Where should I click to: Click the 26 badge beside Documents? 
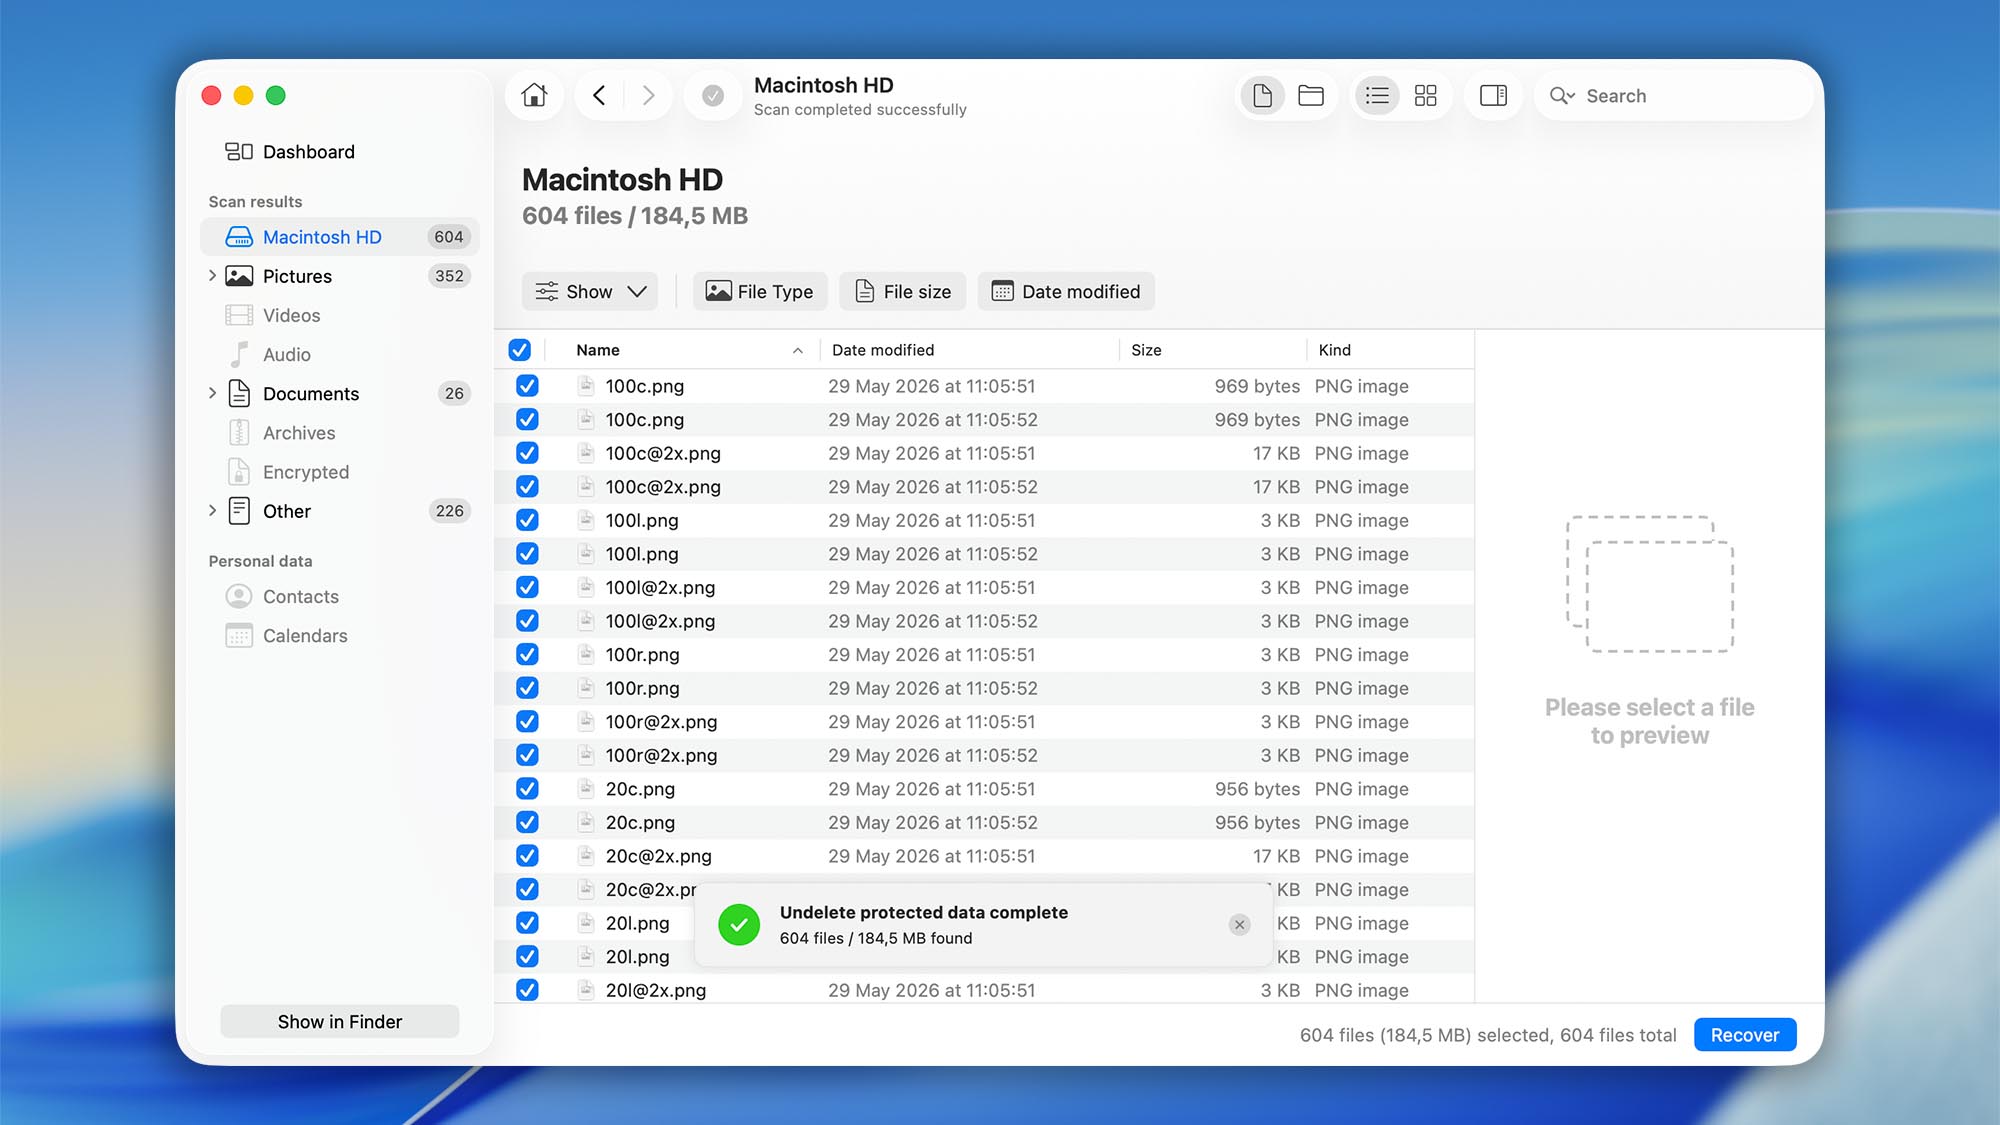pos(454,393)
